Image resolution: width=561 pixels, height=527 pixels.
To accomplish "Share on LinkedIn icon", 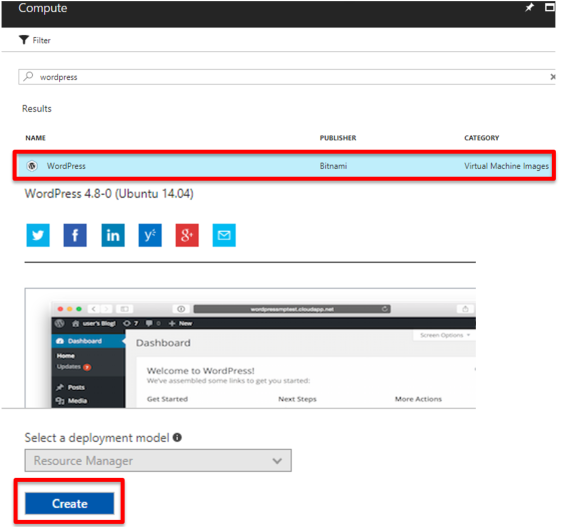I will tap(113, 235).
